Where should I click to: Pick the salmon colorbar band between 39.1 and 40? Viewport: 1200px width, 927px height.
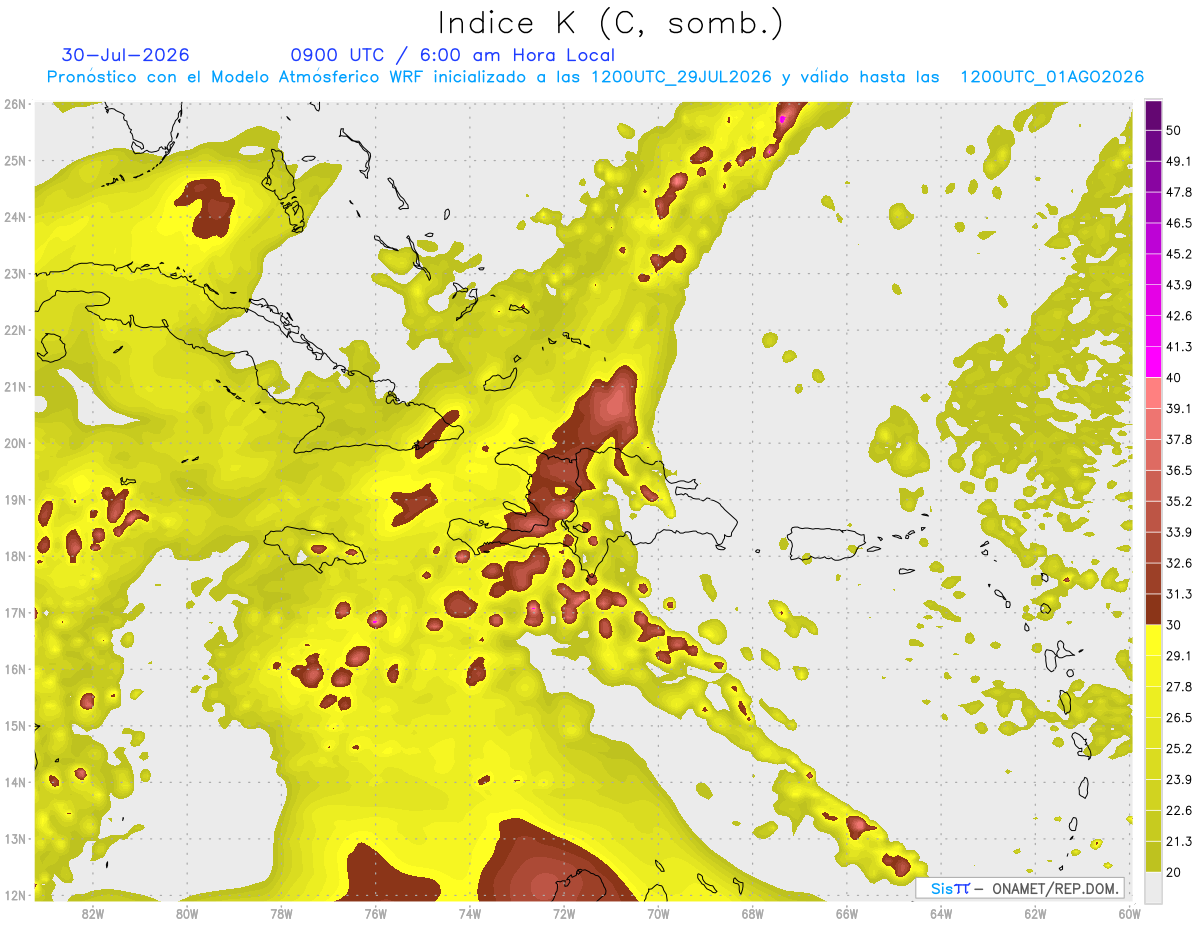1154,393
